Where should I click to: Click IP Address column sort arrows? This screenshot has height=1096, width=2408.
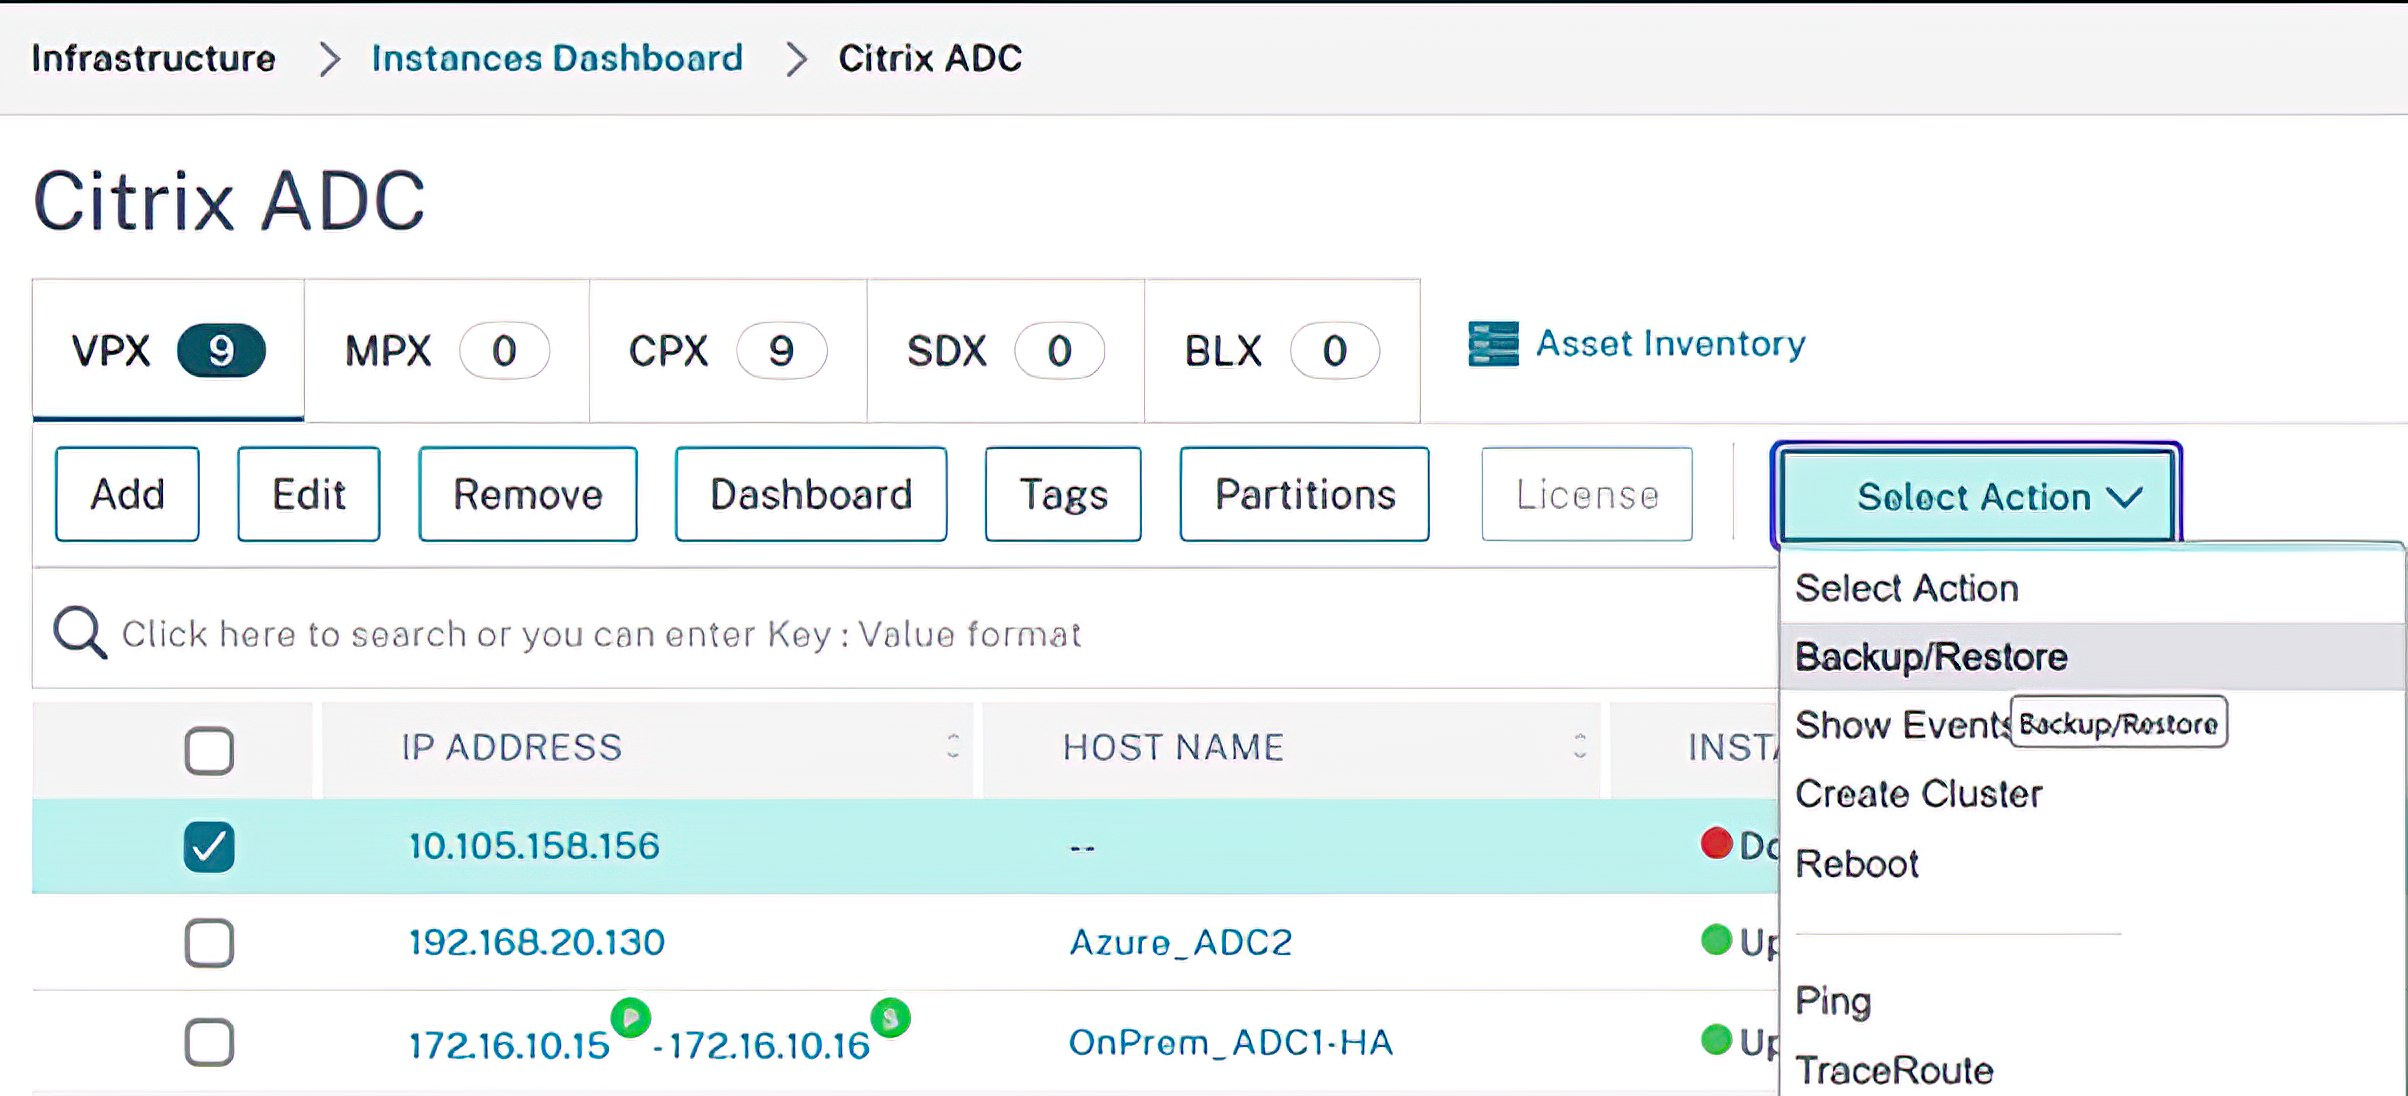tap(953, 746)
